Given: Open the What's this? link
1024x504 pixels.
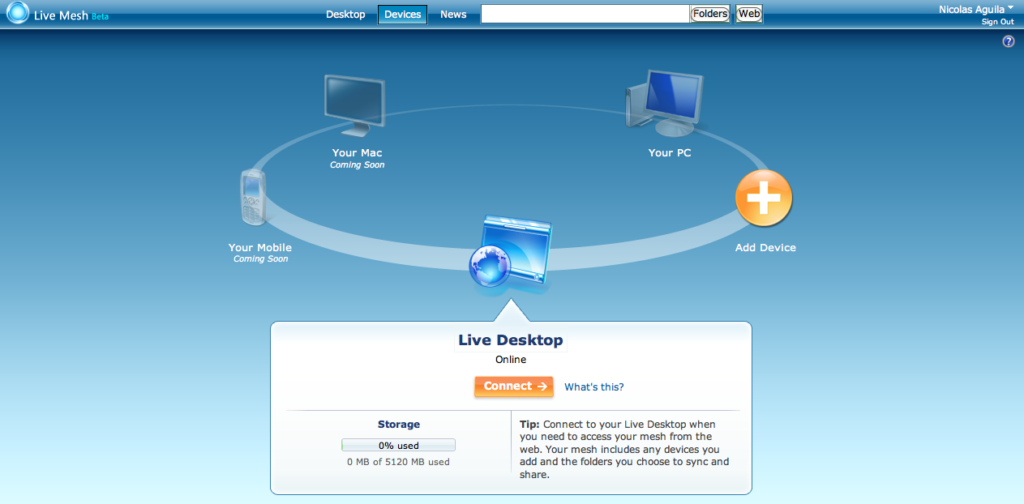Looking at the screenshot, I should (594, 387).
